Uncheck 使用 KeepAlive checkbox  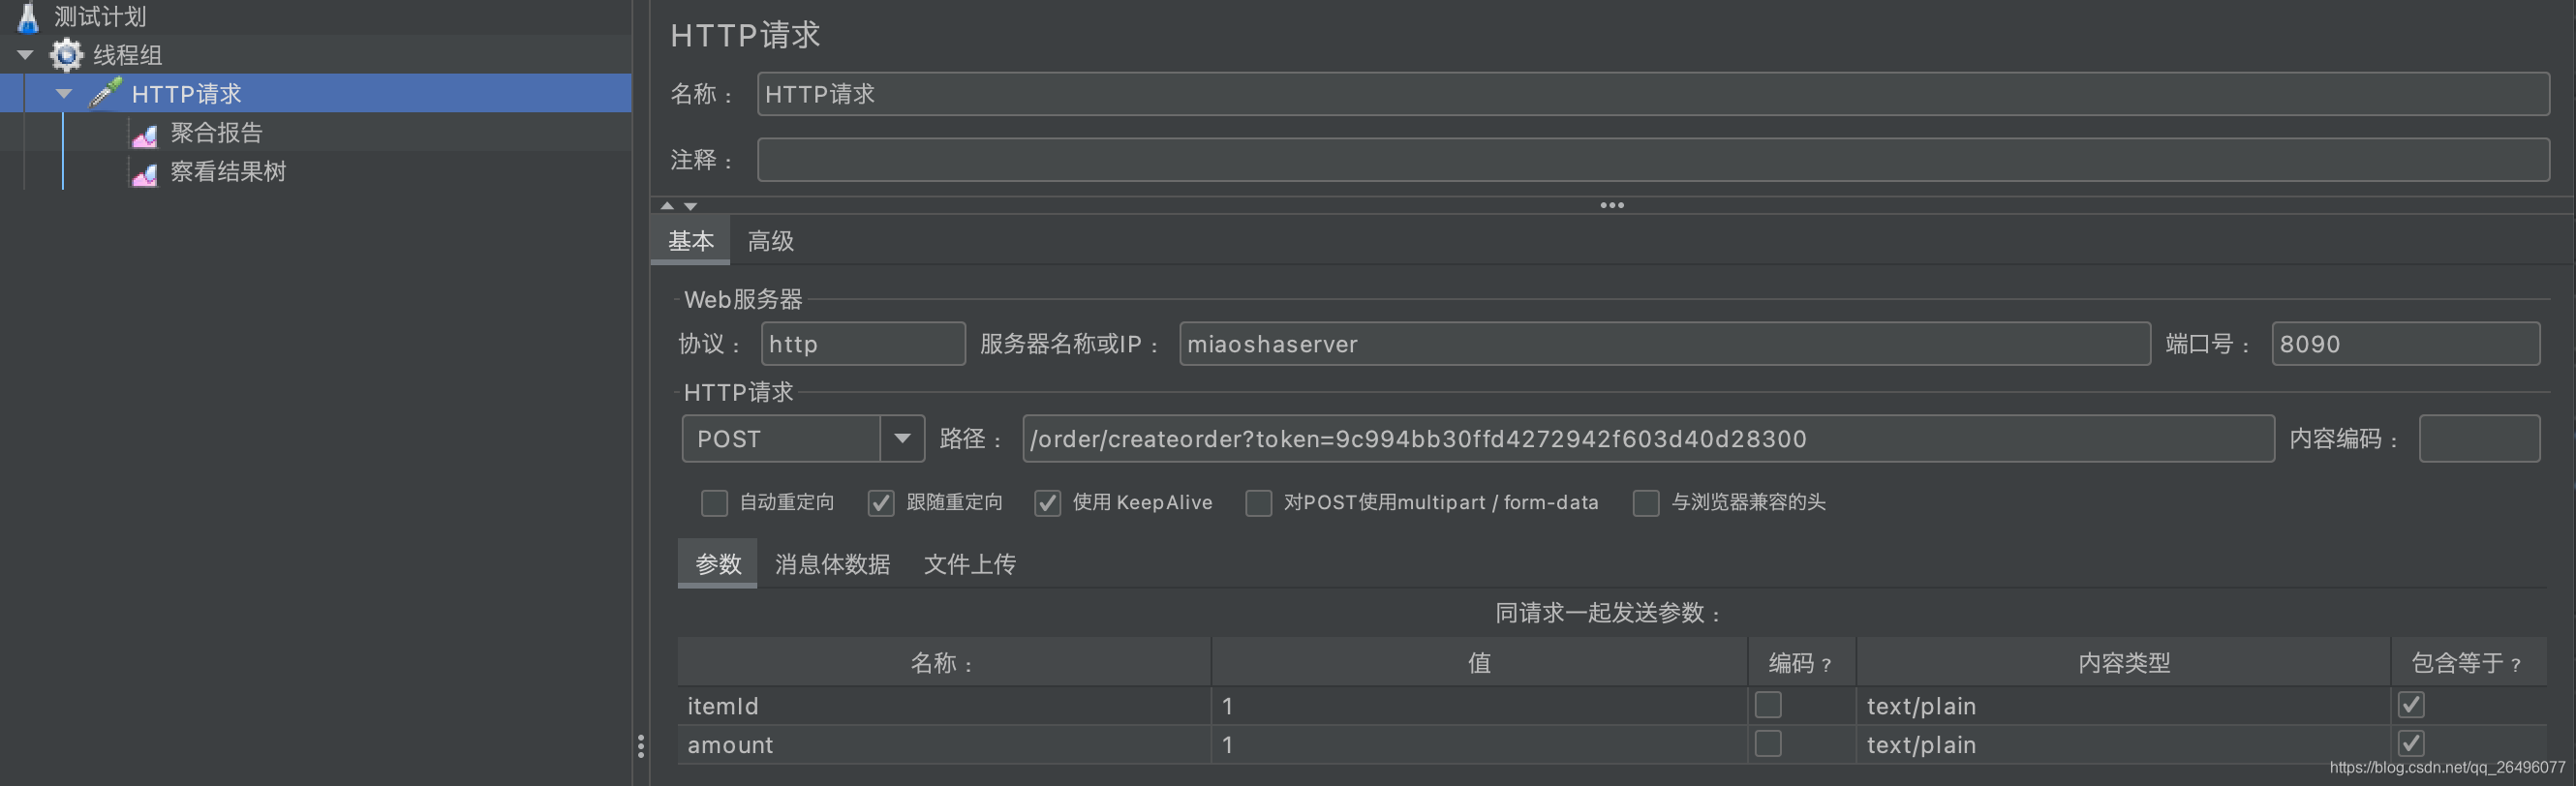(1047, 503)
